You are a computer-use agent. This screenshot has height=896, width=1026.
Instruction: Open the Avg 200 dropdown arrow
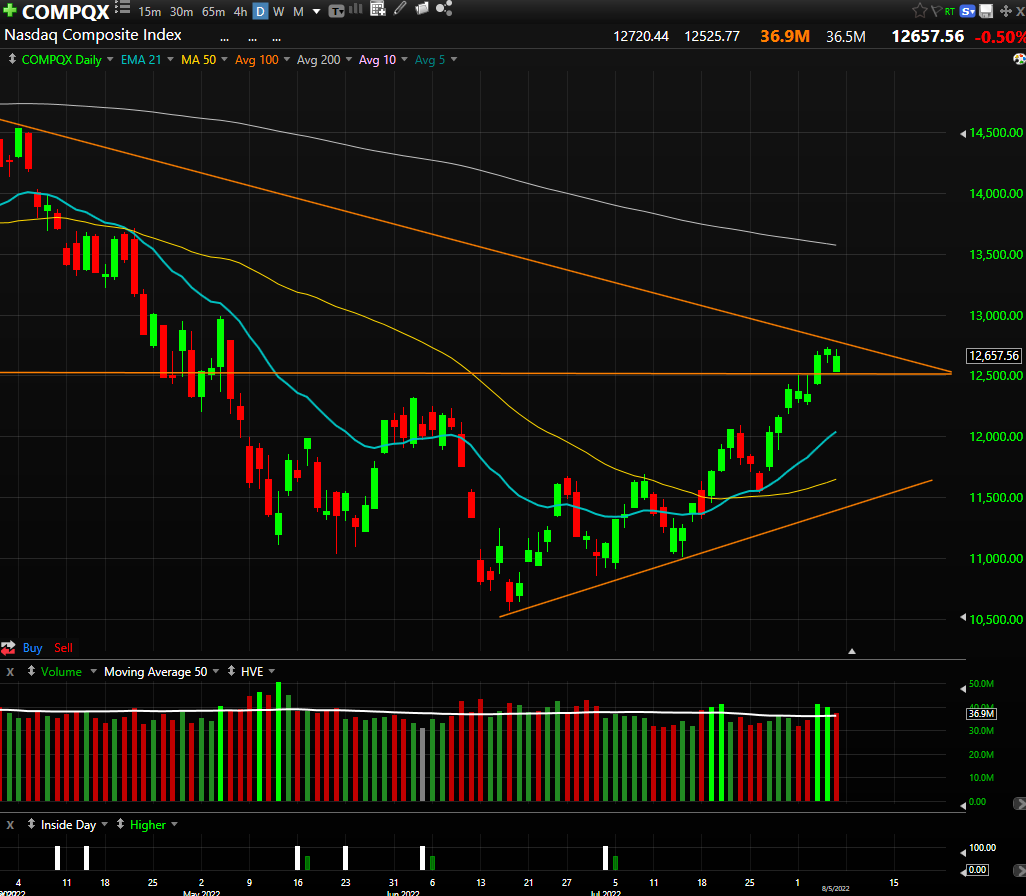(x=349, y=59)
